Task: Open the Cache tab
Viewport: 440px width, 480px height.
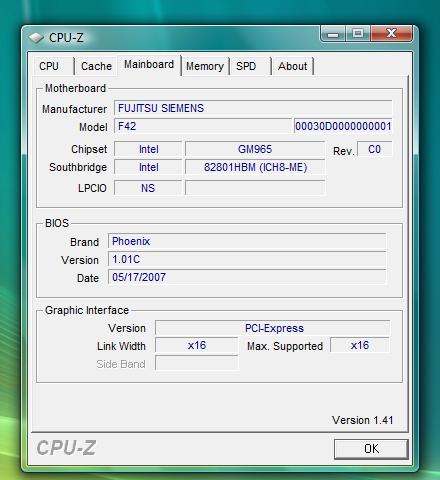Action: [x=96, y=66]
